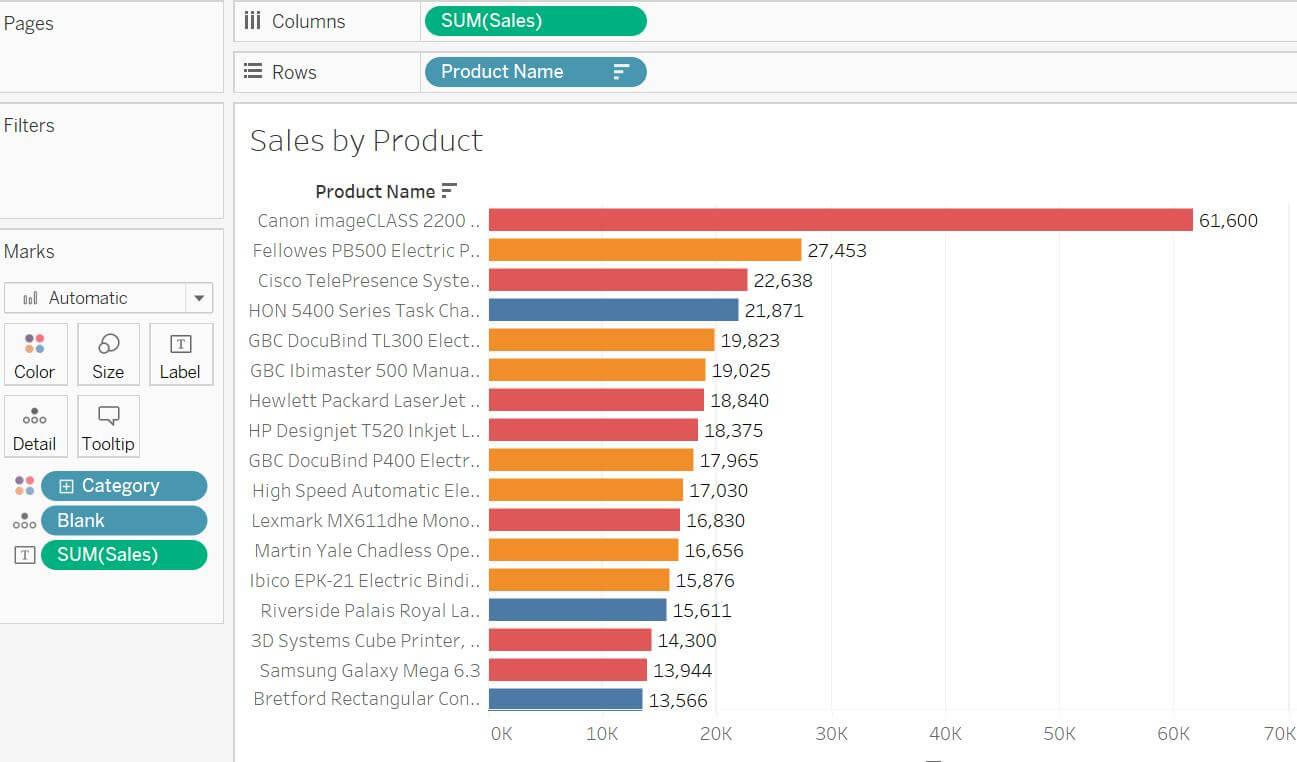Select the Lexmark MX611dhe Mono.. label
The image size is (1297, 762).
pos(366,521)
